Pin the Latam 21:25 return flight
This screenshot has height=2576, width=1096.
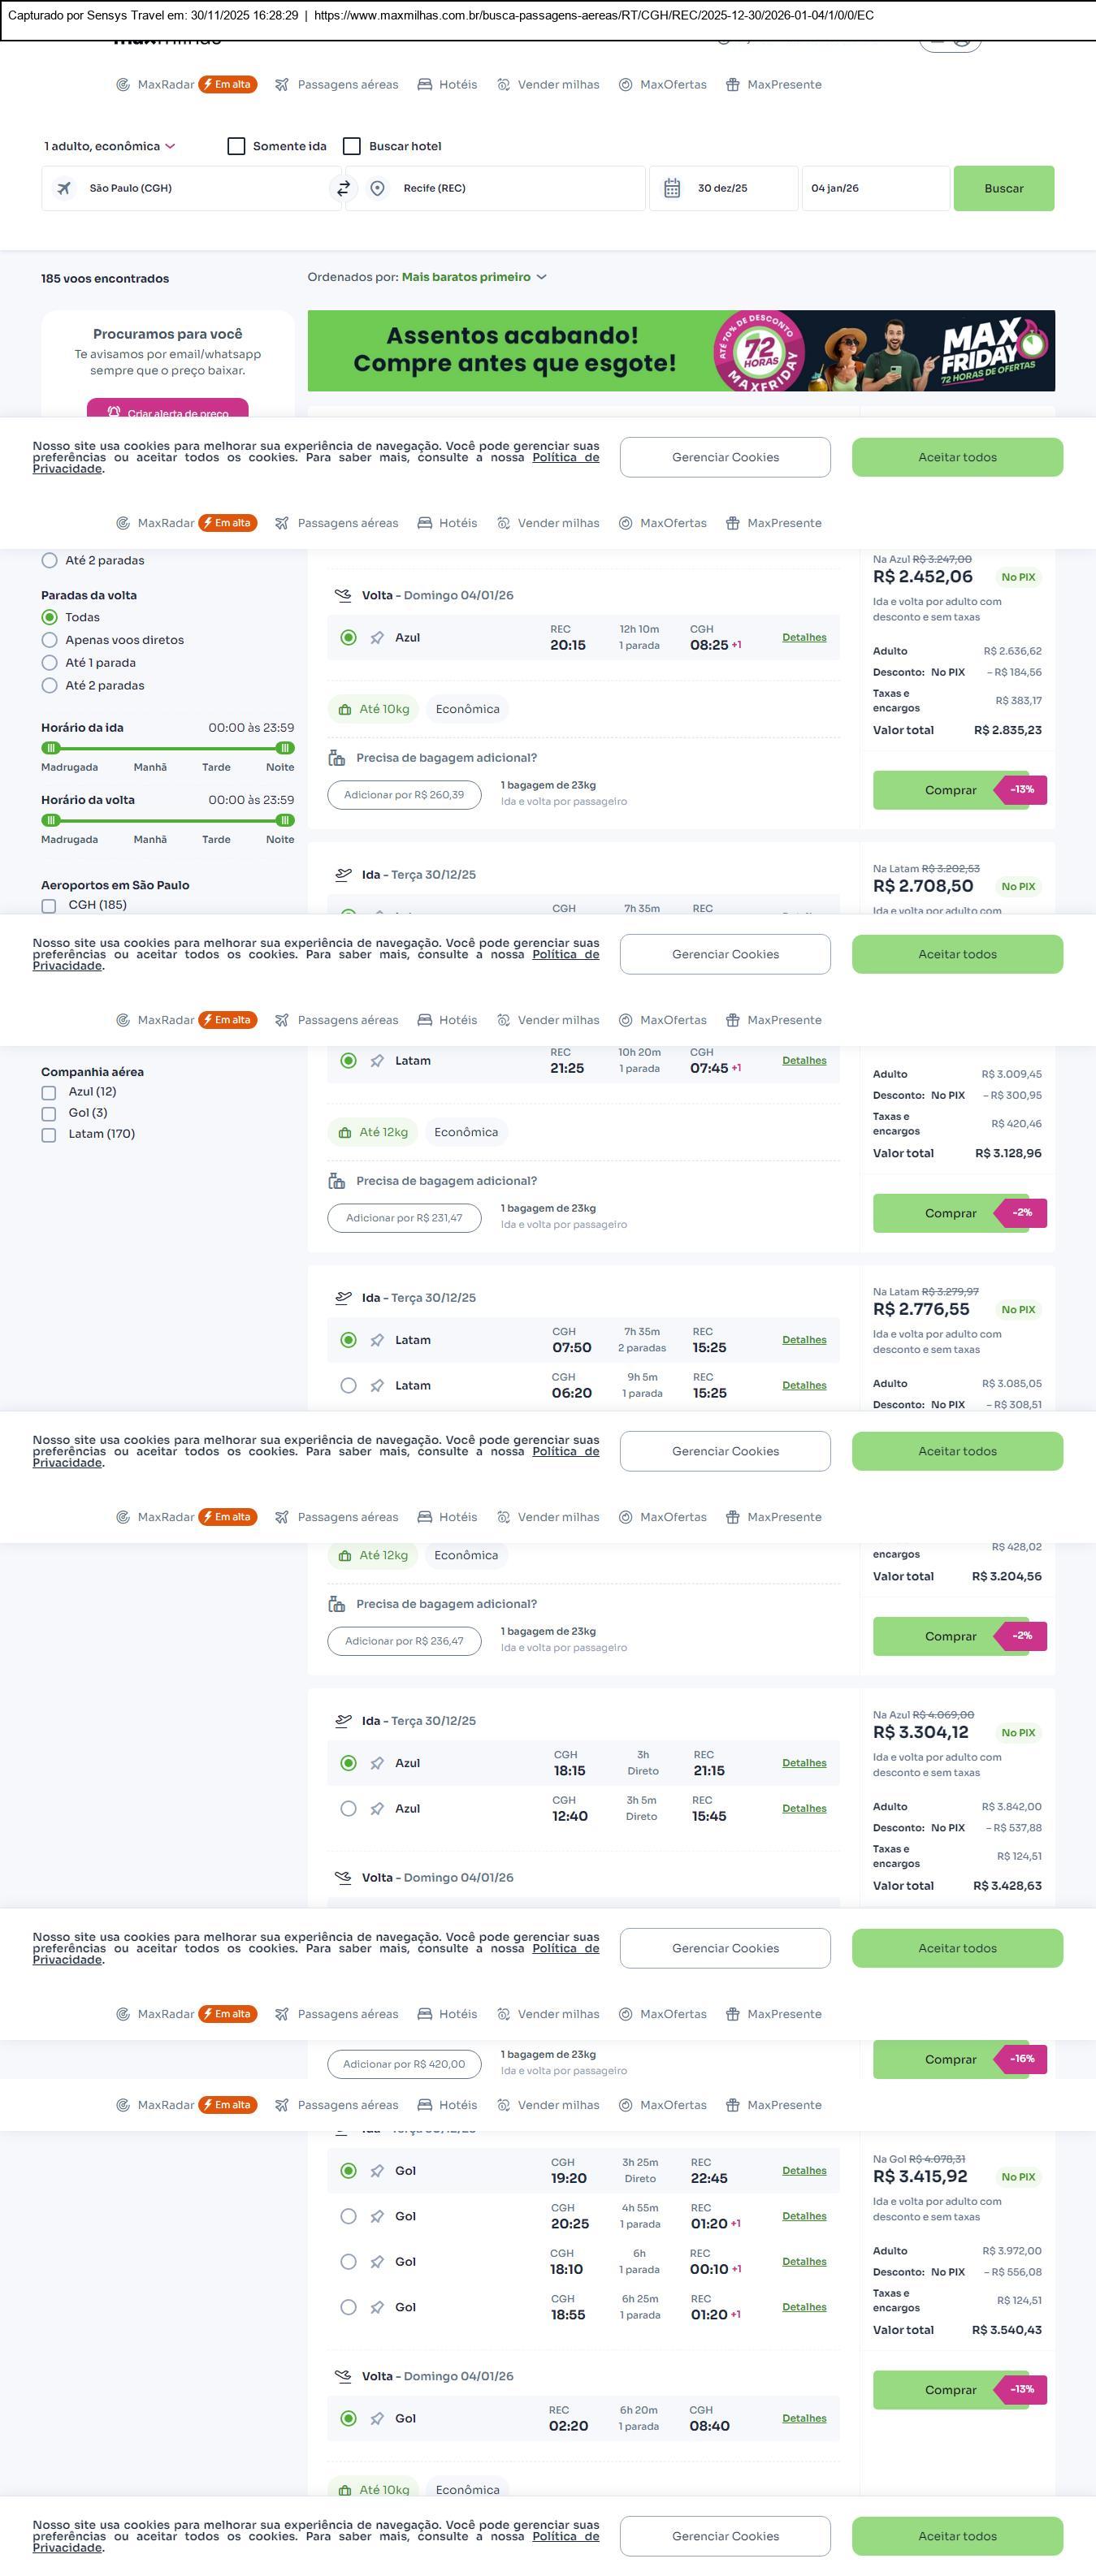tap(377, 1061)
